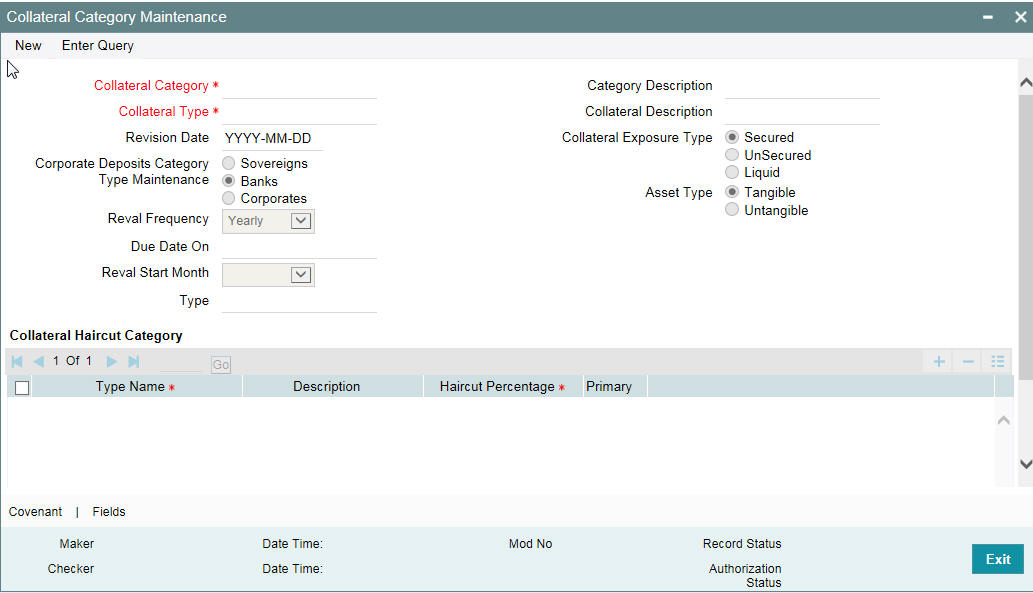The height and width of the screenshot is (593, 1033).
Task: Click main scrollbar up arrow
Action: [x=1026, y=82]
